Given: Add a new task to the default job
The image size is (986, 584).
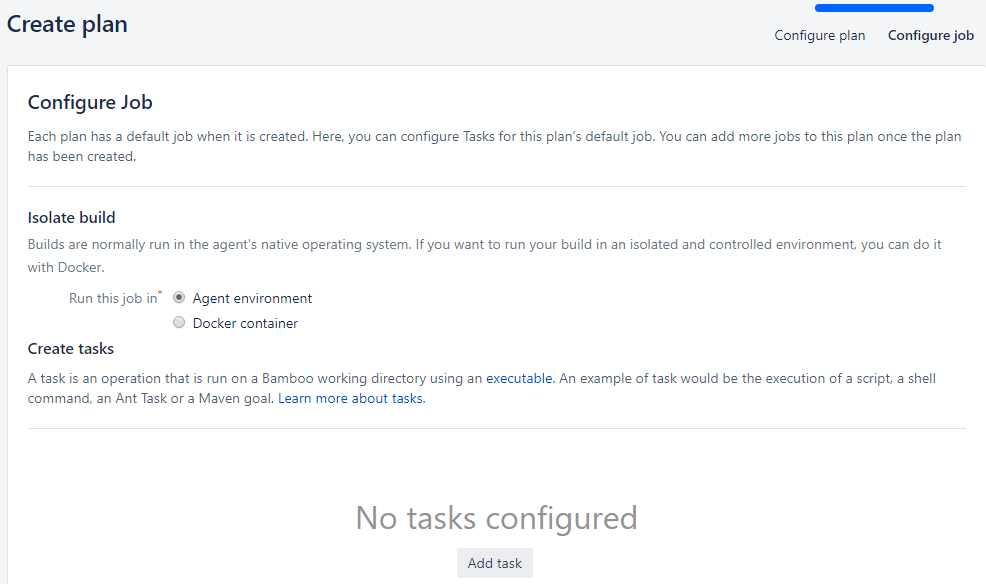Looking at the screenshot, I should 494,562.
